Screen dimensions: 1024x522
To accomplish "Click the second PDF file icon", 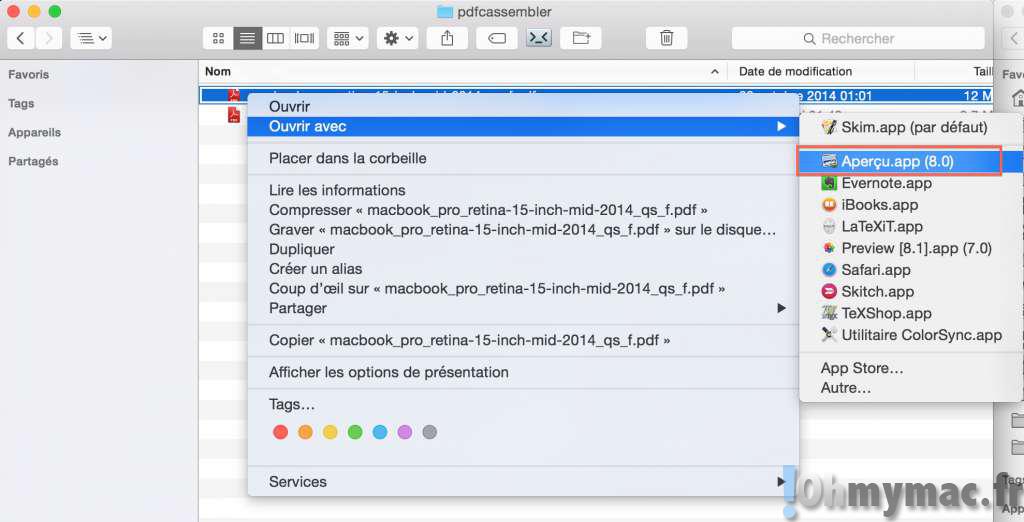I will pyautogui.click(x=234, y=115).
